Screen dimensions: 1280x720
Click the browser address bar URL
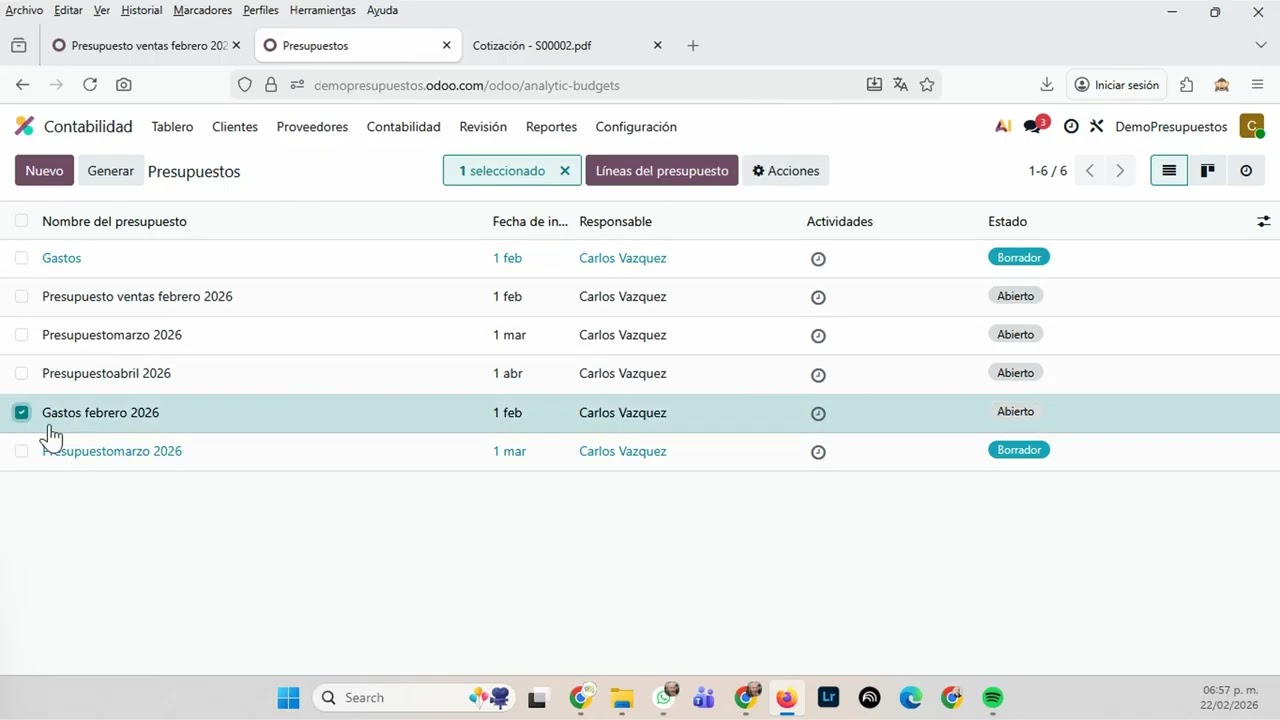point(467,85)
